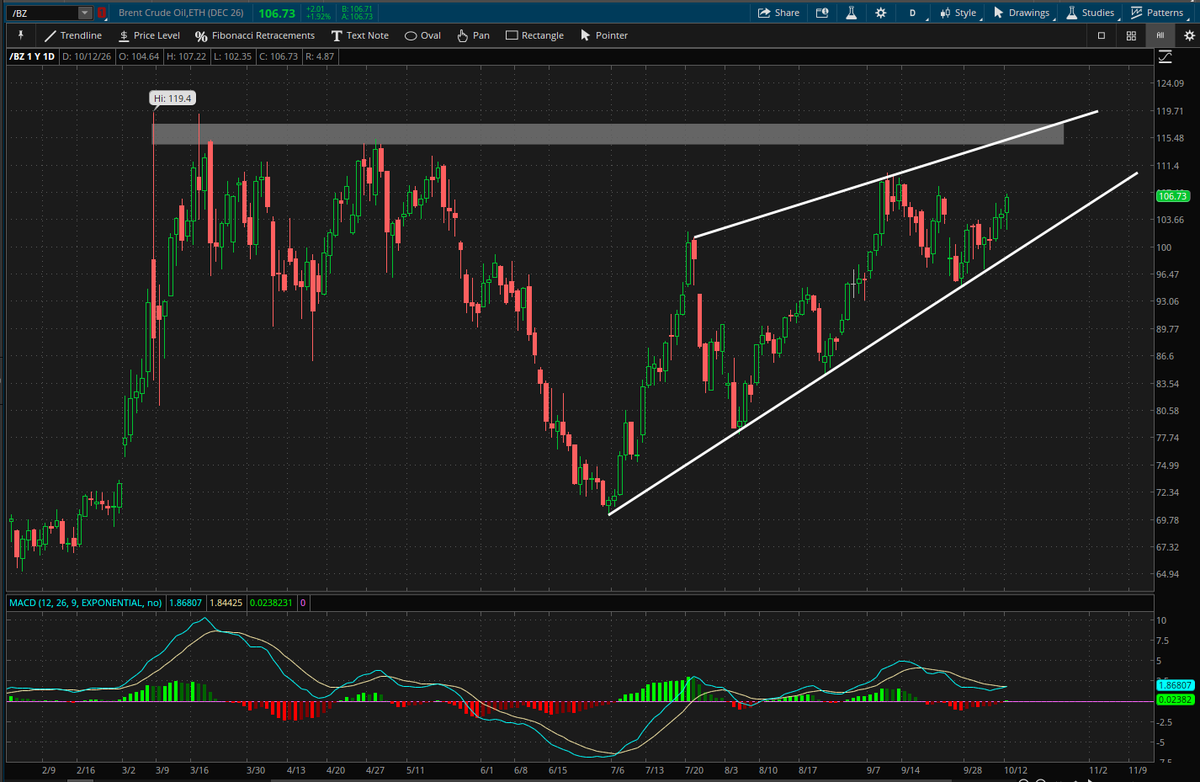Select the Price Level drawing tool

149,35
